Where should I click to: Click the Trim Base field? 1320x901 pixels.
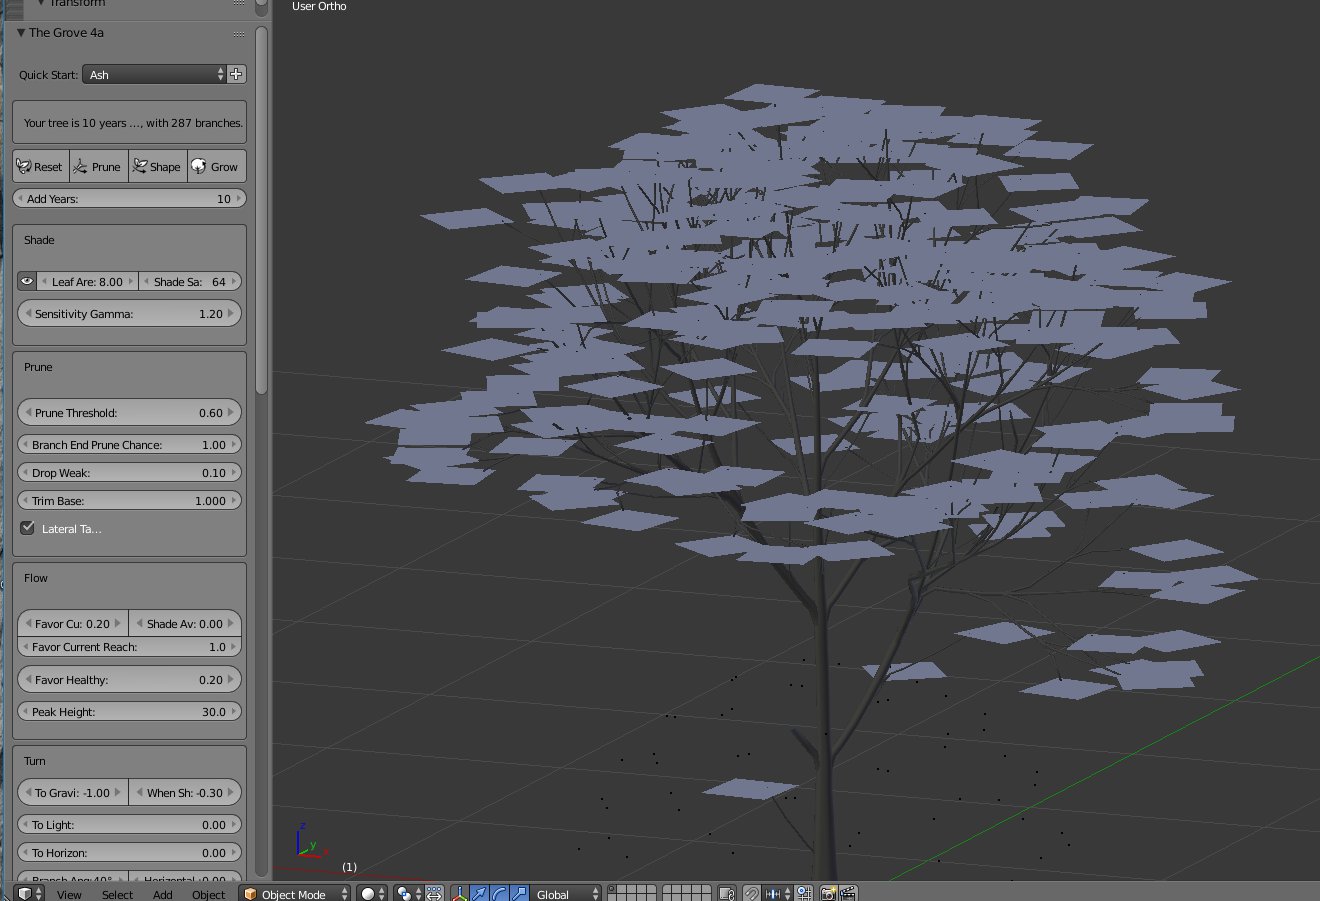pos(129,501)
